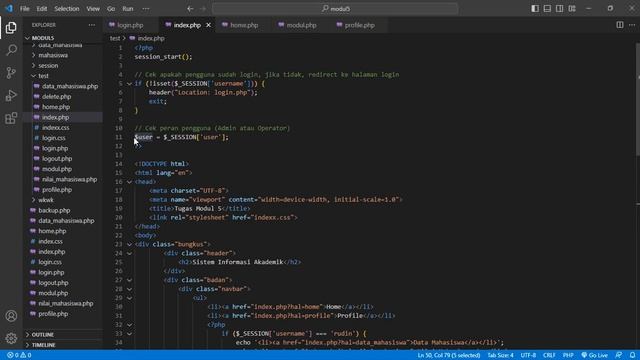This screenshot has height=360, width=640.
Task: Open indexx.css in the test folder
Action: click(56, 128)
